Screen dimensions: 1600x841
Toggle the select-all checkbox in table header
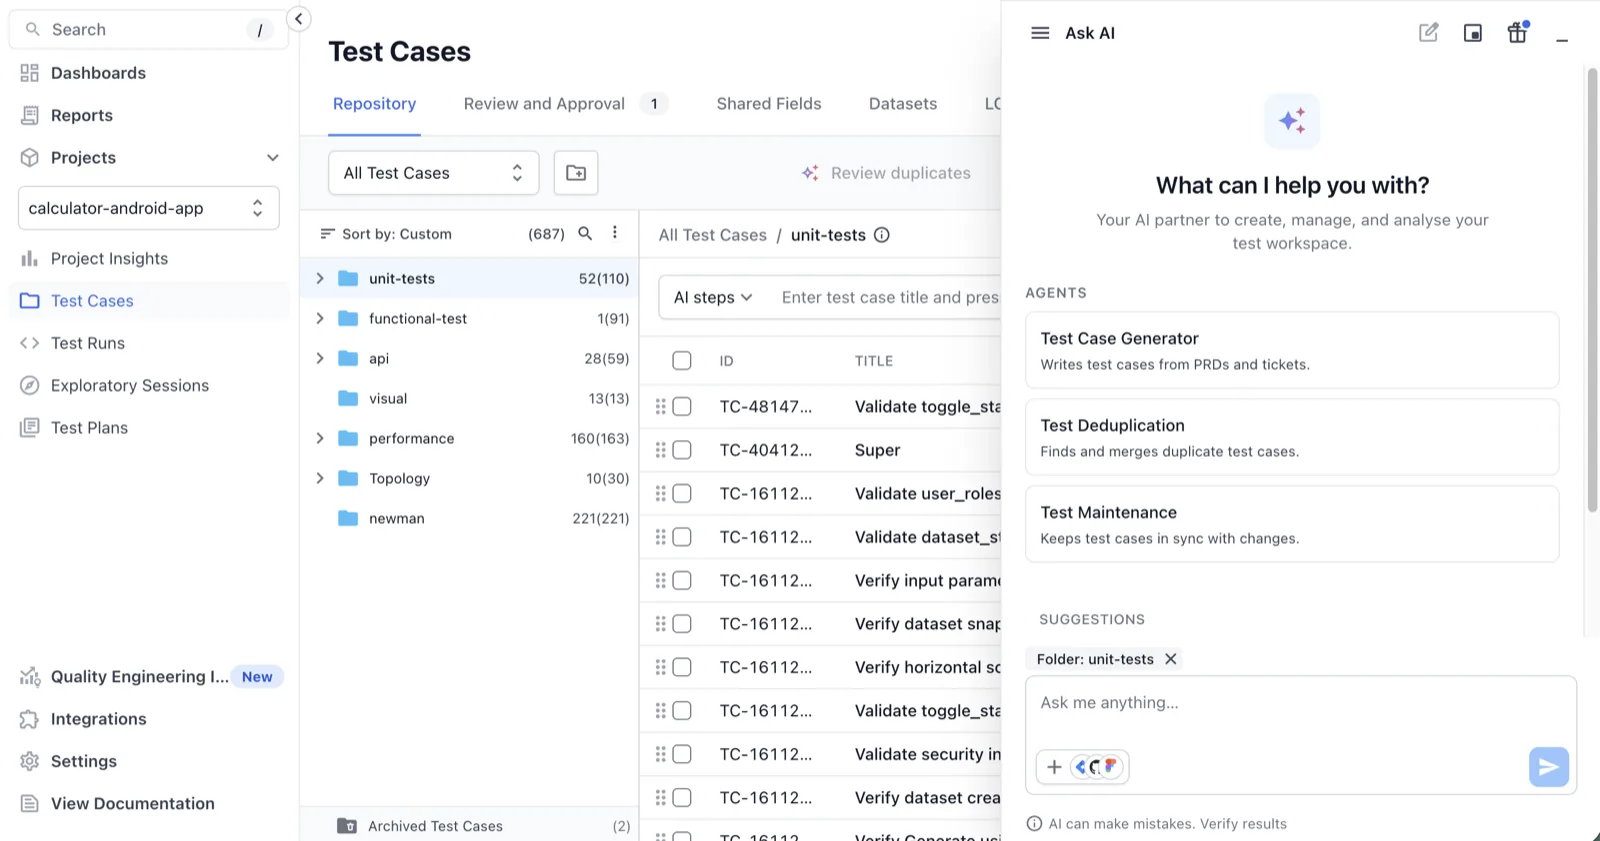pyautogui.click(x=682, y=361)
